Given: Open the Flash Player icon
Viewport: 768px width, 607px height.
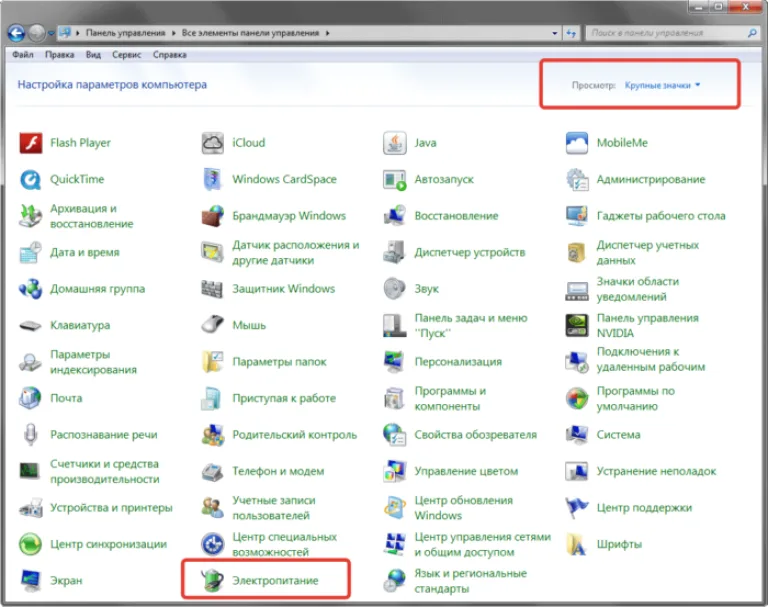Looking at the screenshot, I should pyautogui.click(x=30, y=143).
